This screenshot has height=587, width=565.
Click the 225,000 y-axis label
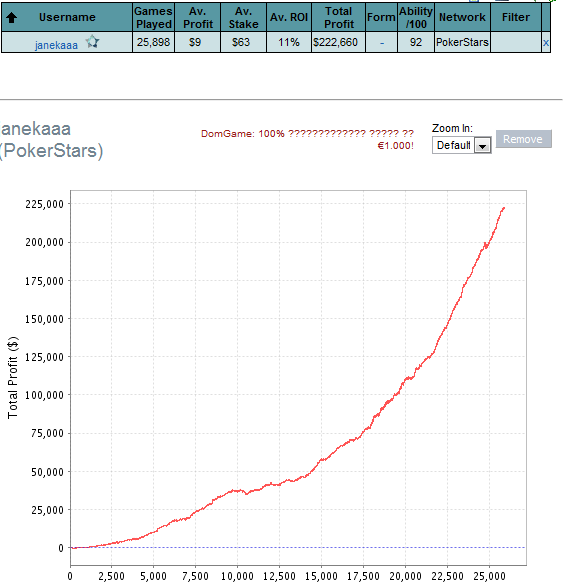(x=45, y=204)
